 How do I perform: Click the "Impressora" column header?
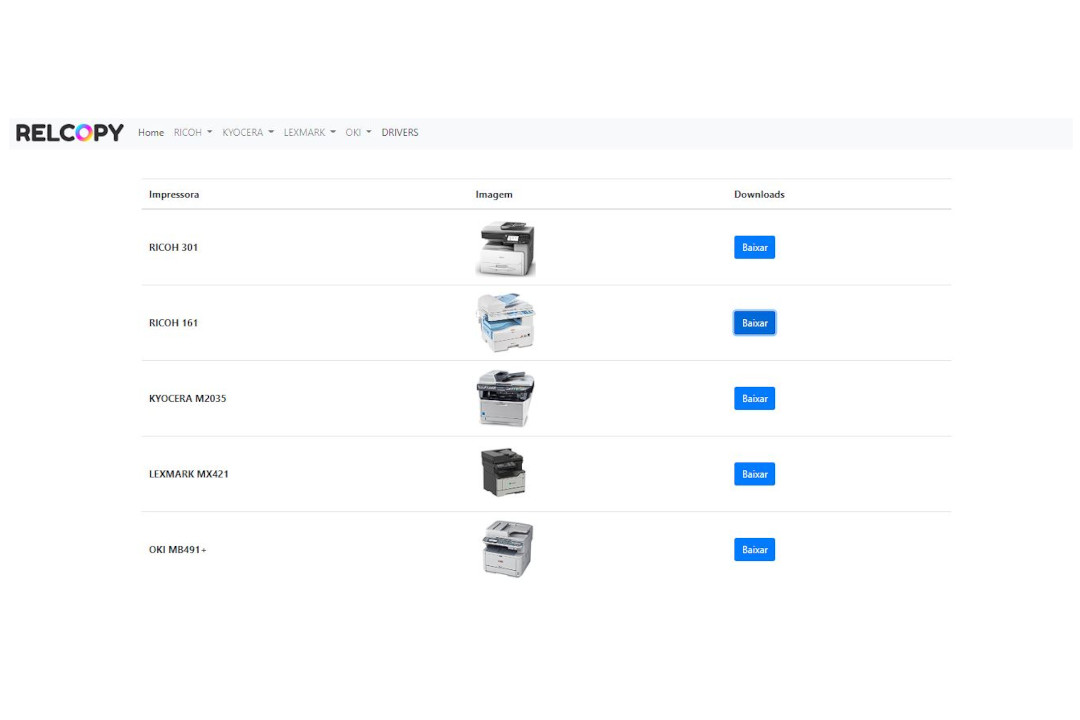(174, 194)
